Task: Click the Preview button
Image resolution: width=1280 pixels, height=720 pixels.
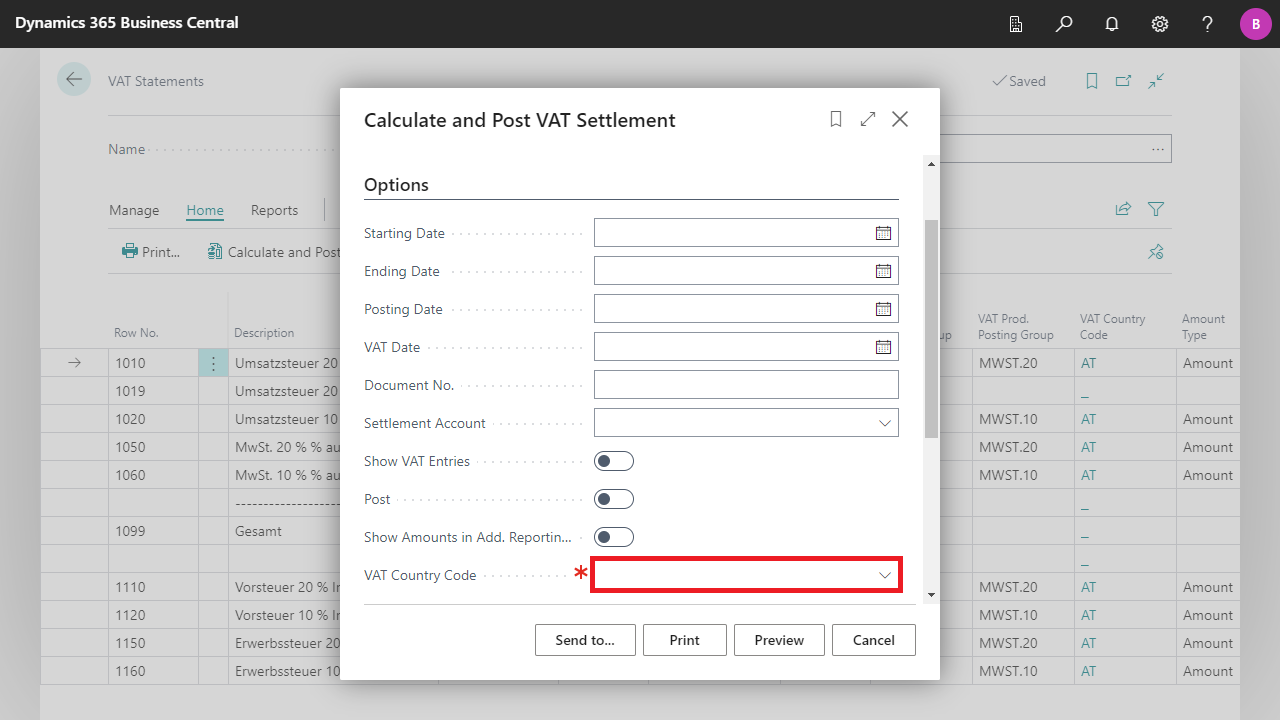Action: pyautogui.click(x=779, y=640)
